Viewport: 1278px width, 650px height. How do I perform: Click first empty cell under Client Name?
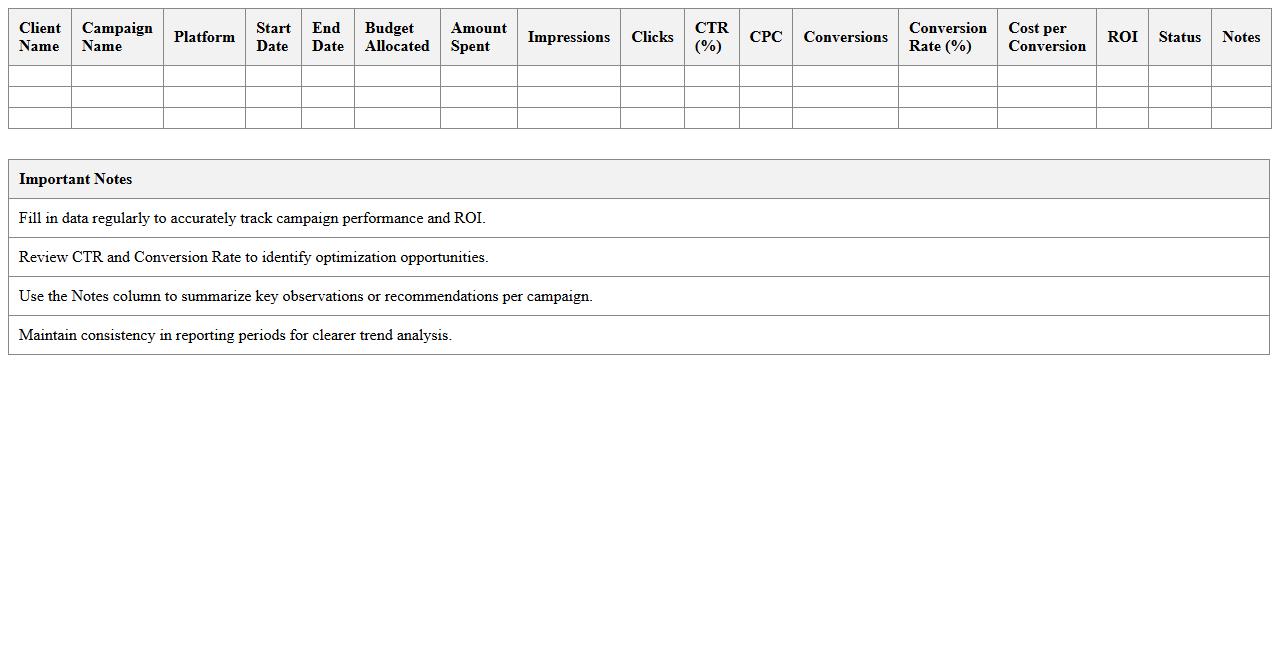40,76
